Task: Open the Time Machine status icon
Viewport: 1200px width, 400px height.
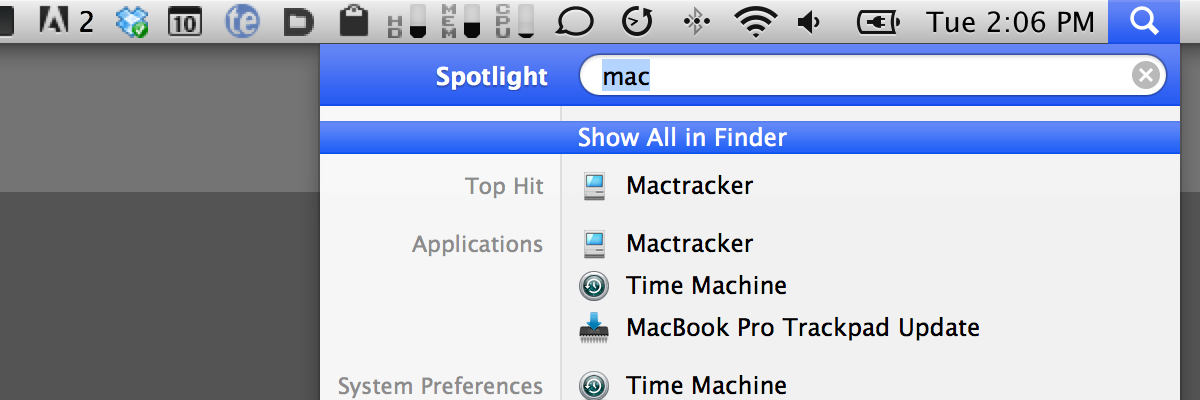Action: click(x=636, y=21)
